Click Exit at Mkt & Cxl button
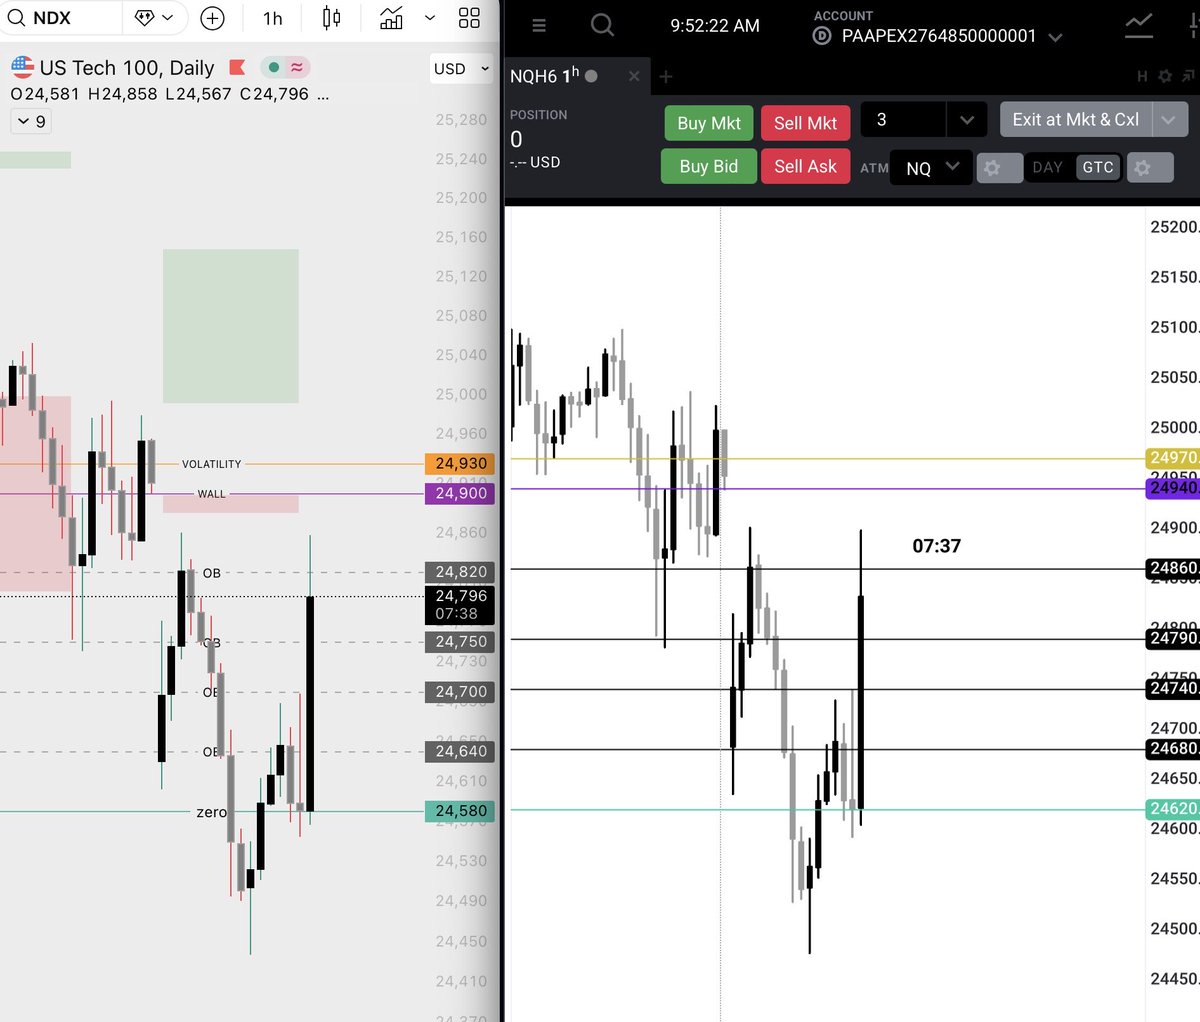The width and height of the screenshot is (1200, 1022). click(x=1076, y=119)
